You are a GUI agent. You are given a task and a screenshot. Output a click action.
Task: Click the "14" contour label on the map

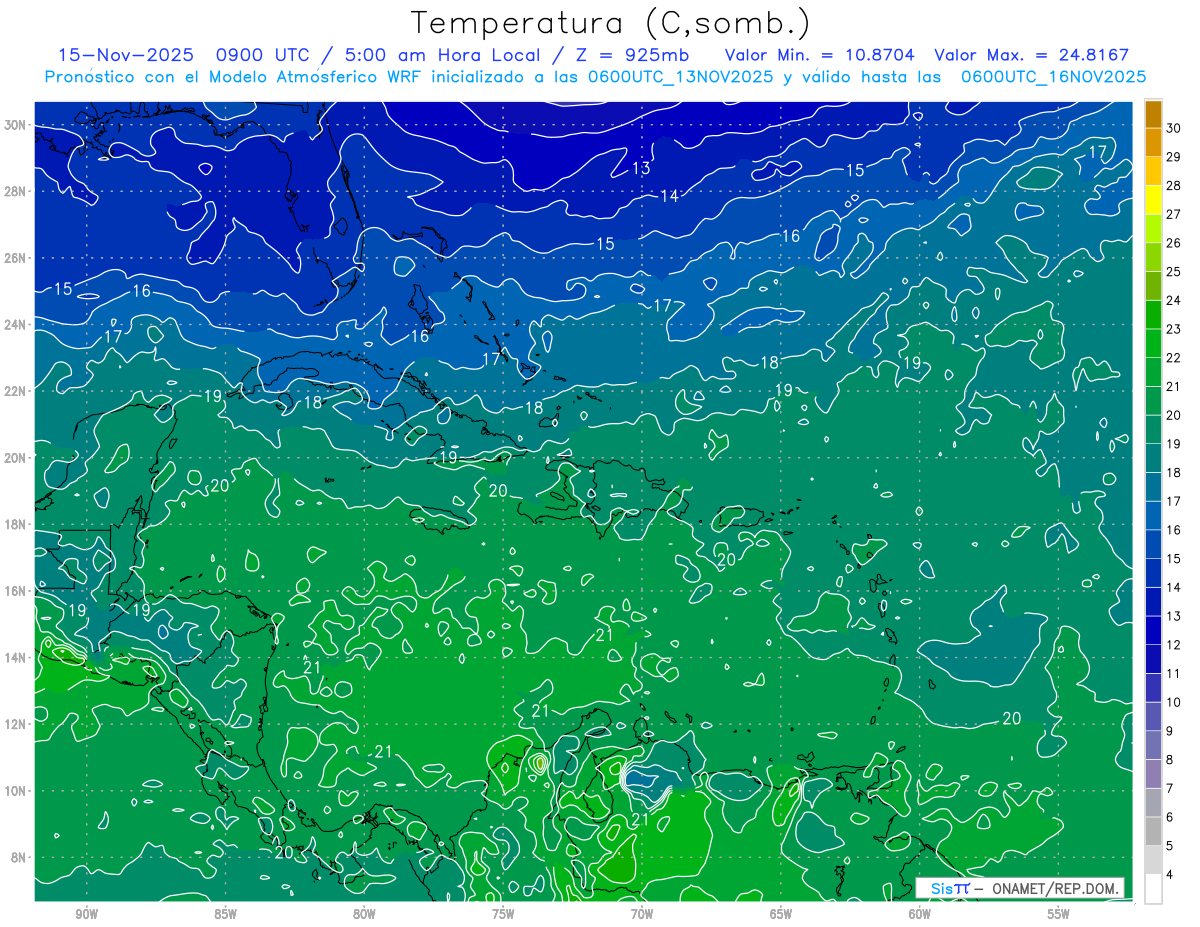pyautogui.click(x=670, y=196)
